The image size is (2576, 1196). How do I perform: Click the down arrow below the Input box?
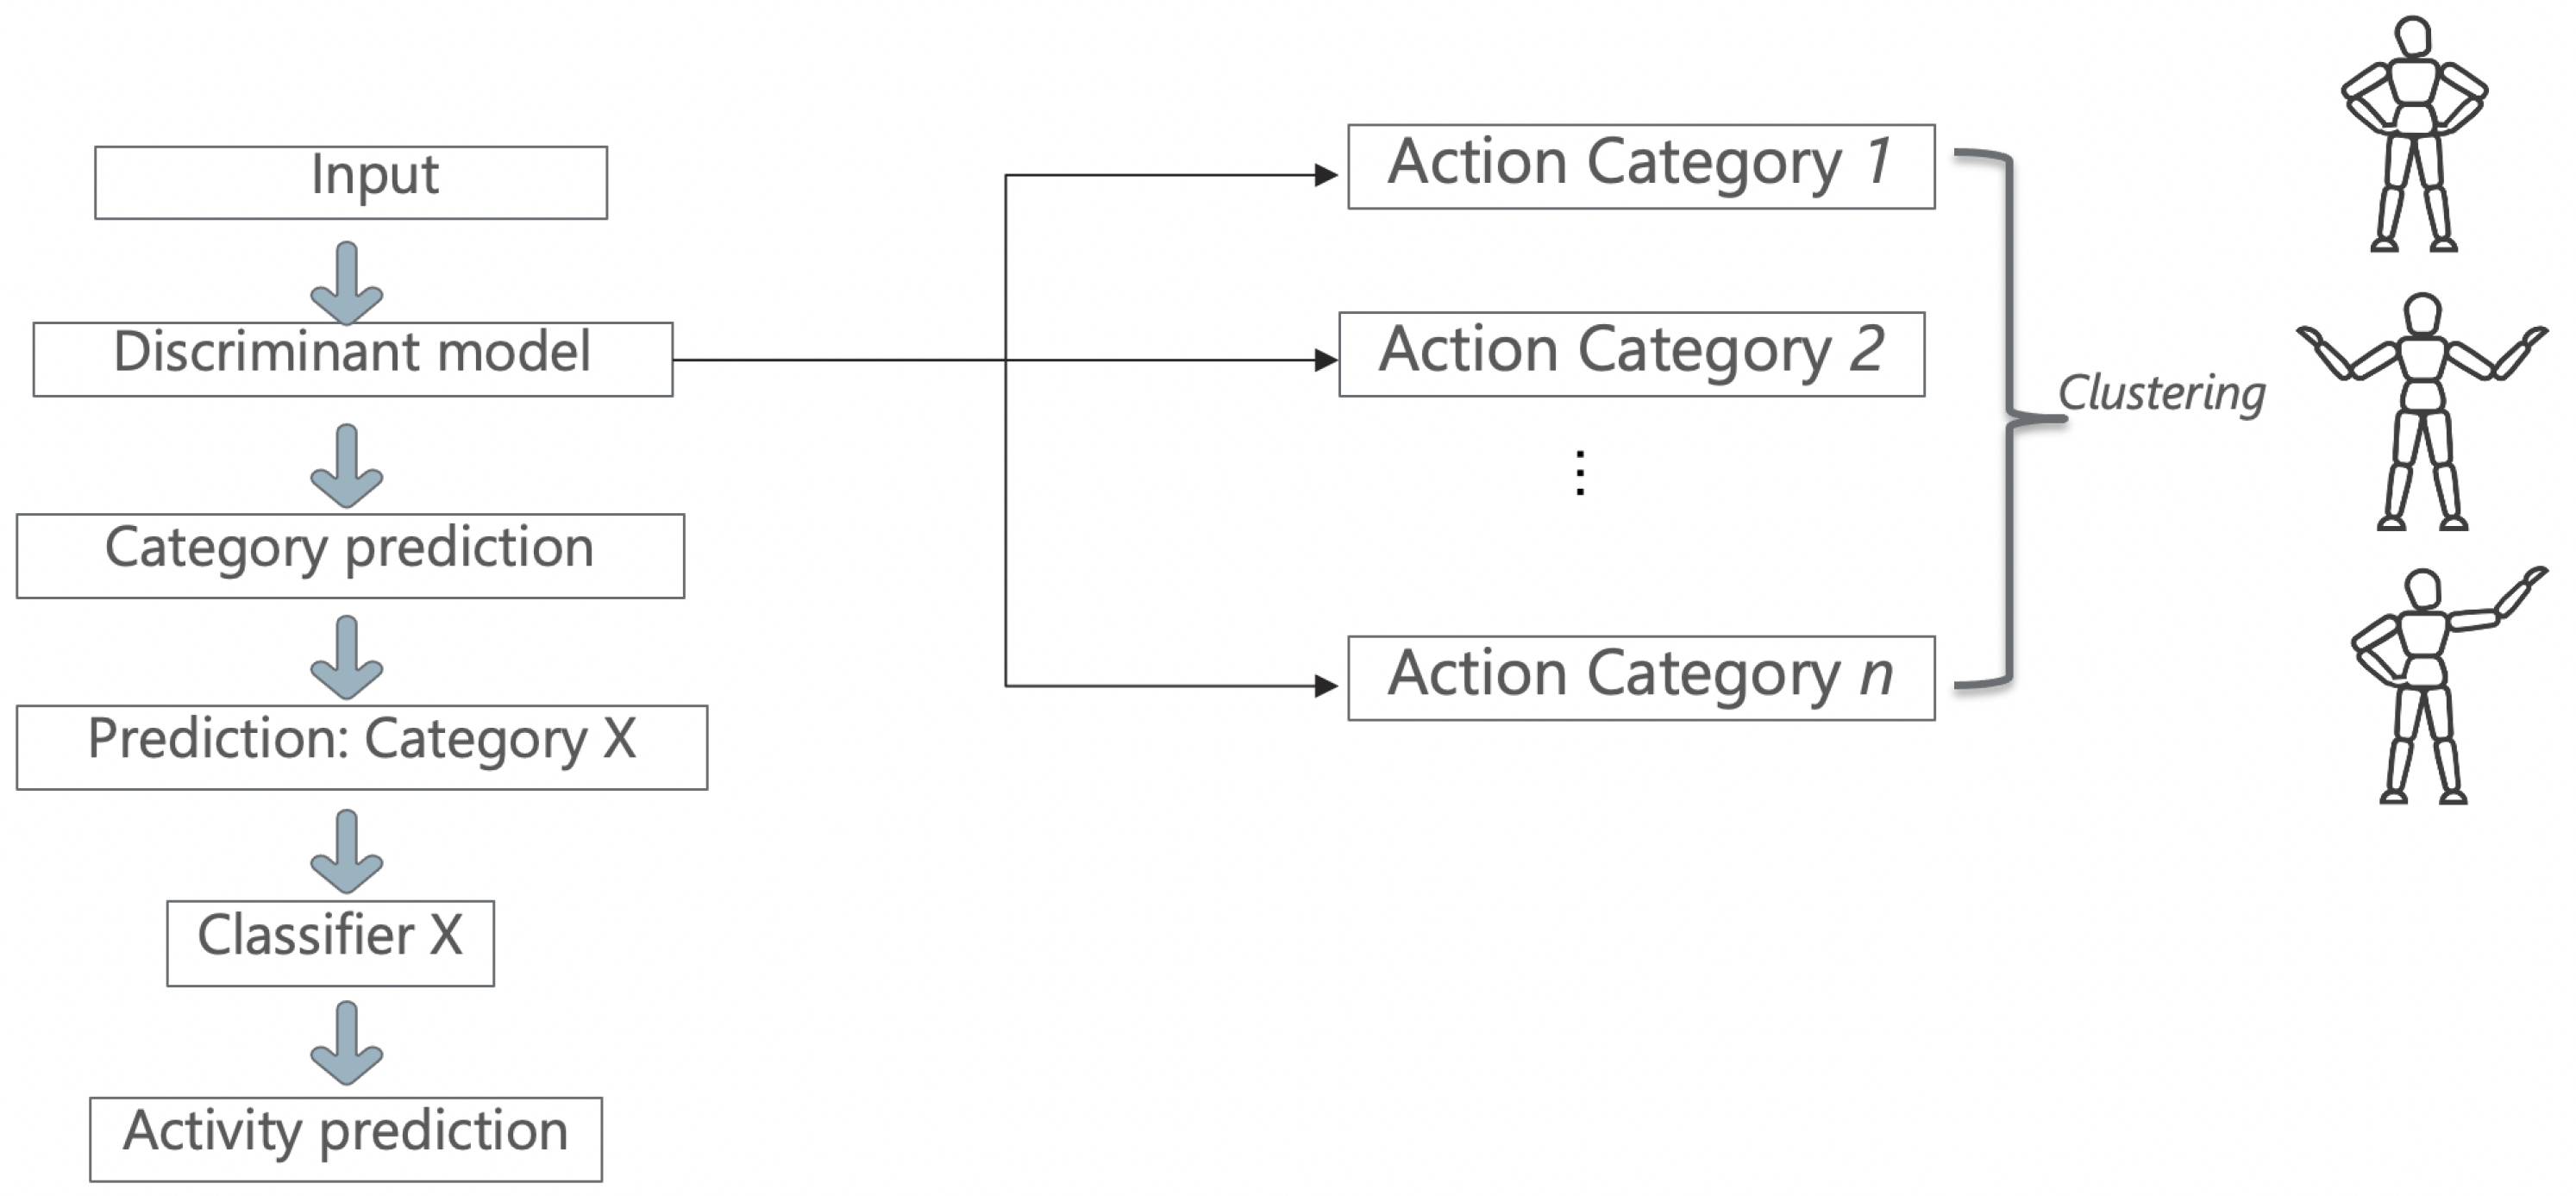click(x=347, y=282)
